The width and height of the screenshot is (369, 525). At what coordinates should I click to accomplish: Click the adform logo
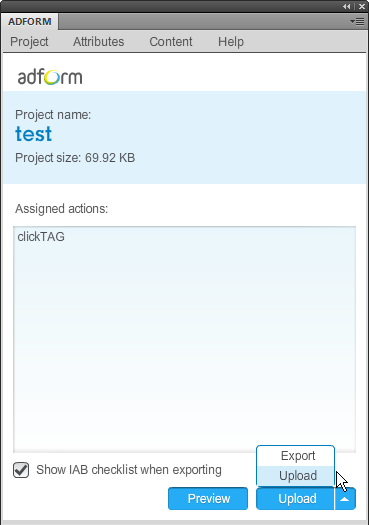pos(50,77)
